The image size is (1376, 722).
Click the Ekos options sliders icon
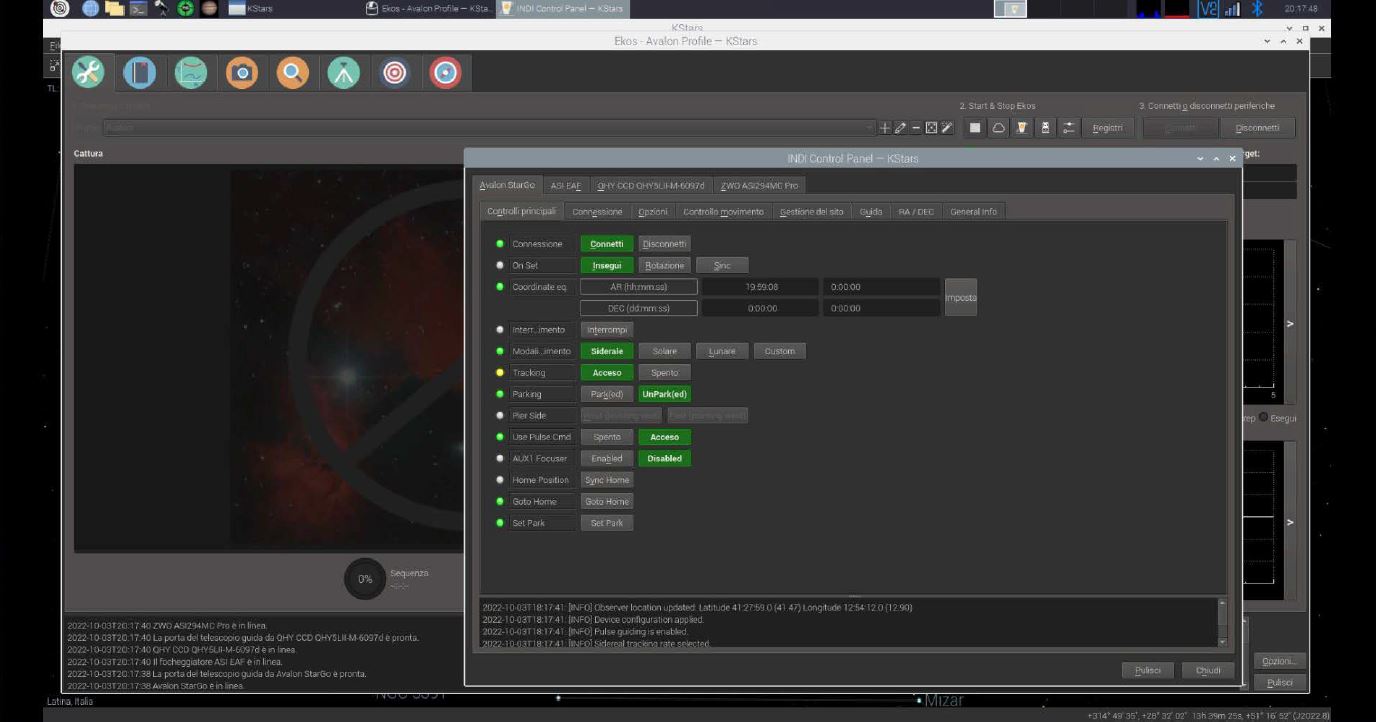(1069, 128)
